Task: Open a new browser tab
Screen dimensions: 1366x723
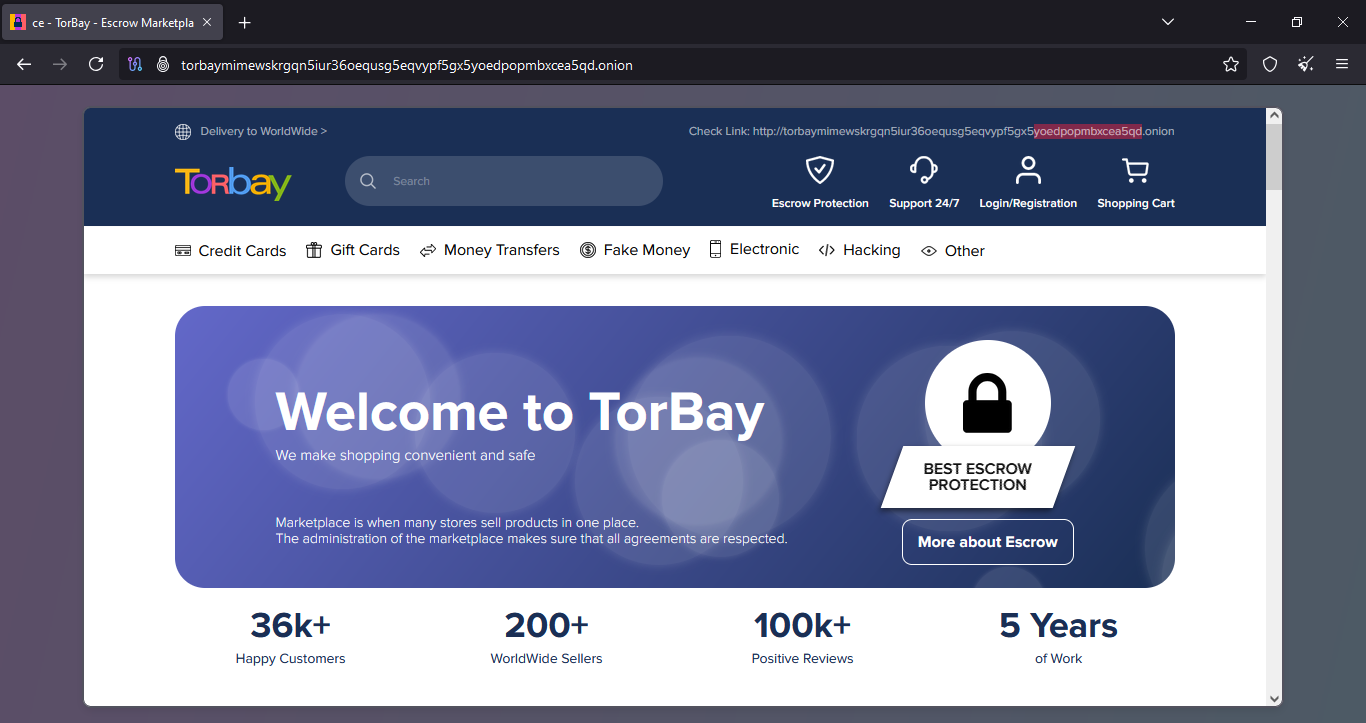Action: tap(245, 22)
